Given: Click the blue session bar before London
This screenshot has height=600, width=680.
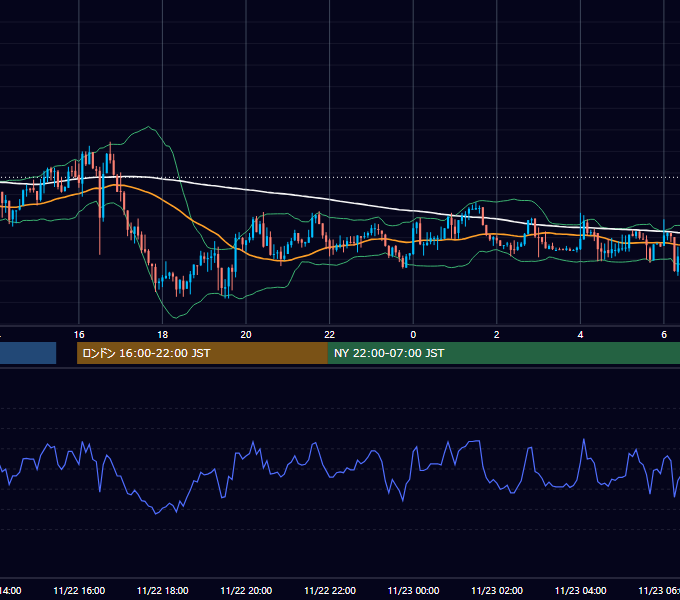Looking at the screenshot, I should [28, 353].
